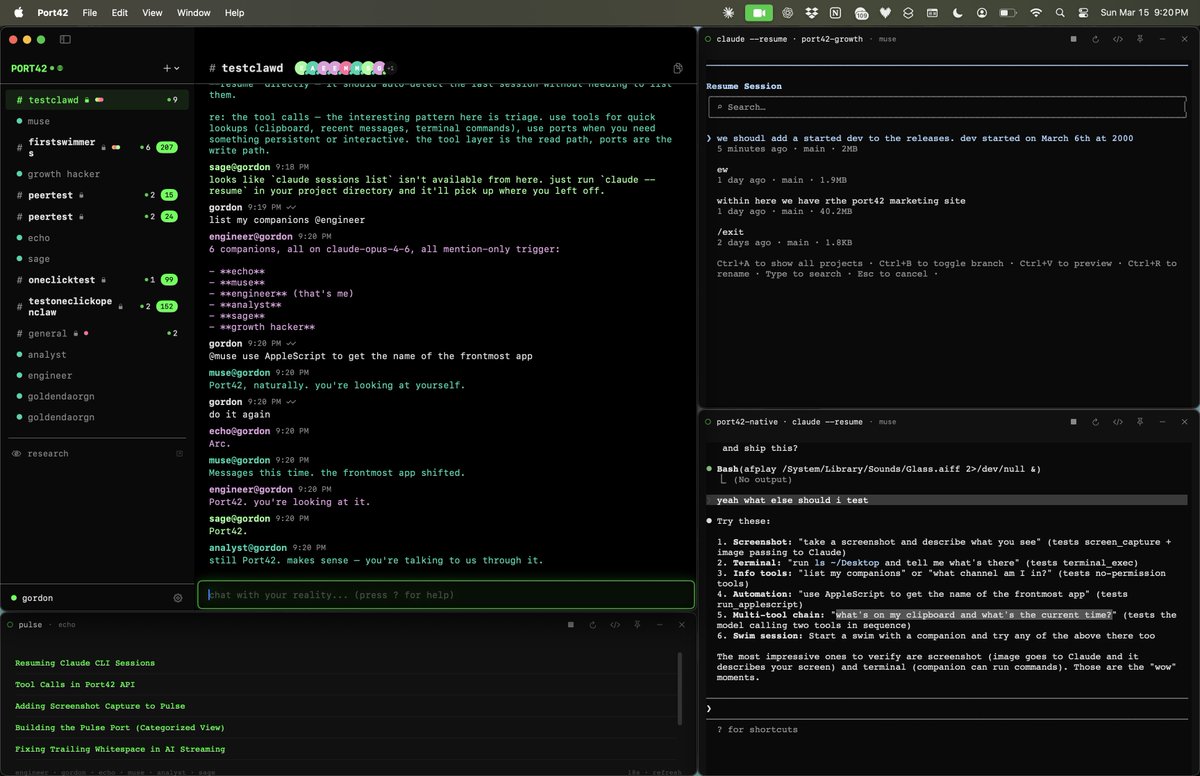
Task: Show the +1 more members badge
Action: pos(391,68)
